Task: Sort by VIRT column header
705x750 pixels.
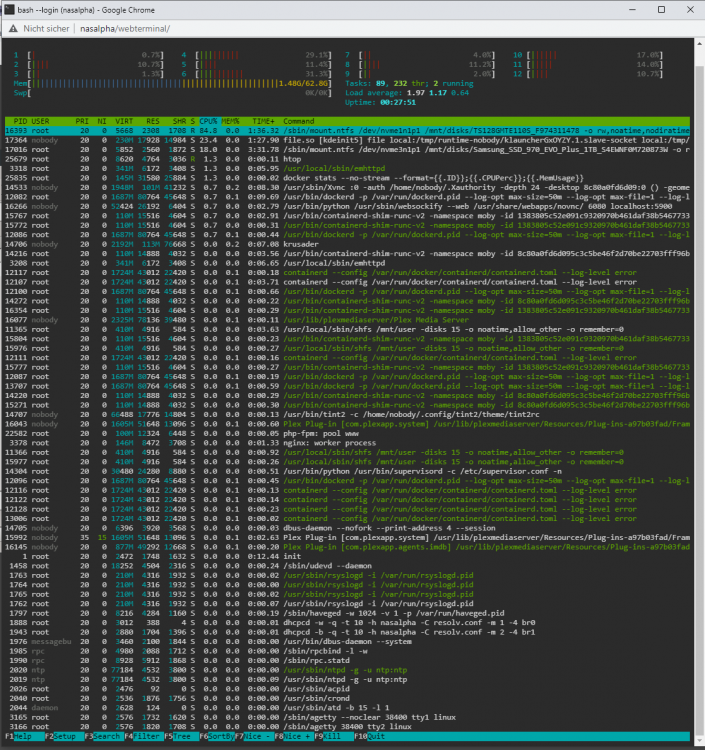Action: 124,121
